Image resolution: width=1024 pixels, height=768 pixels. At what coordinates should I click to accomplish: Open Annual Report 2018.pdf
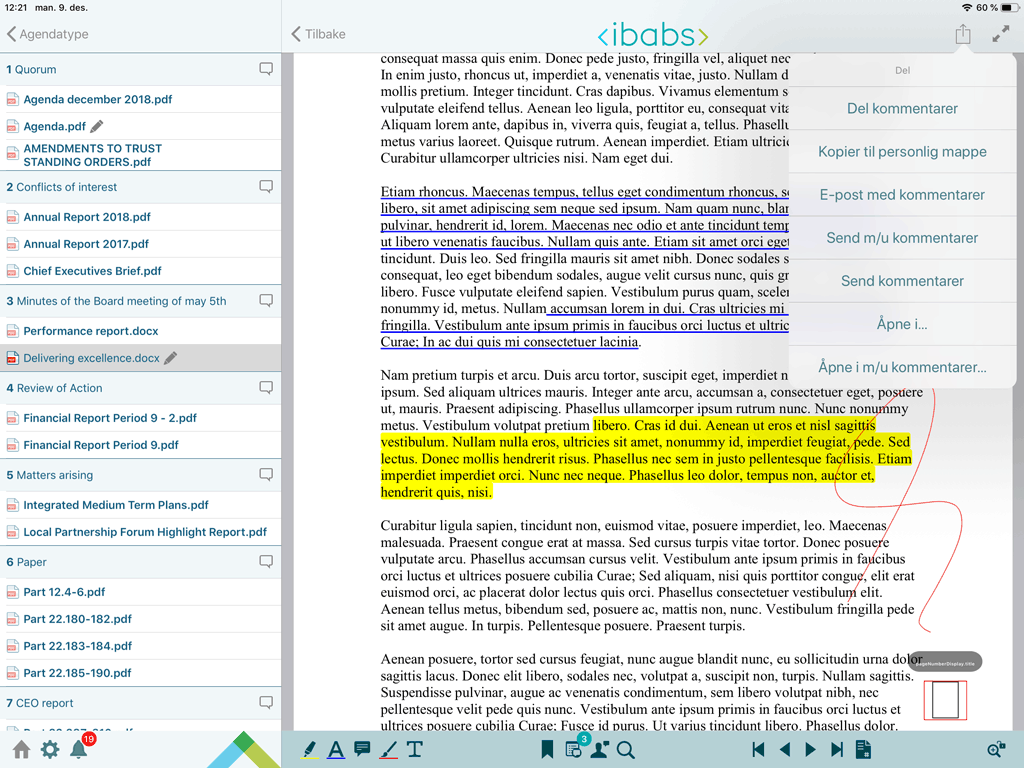click(x=140, y=217)
